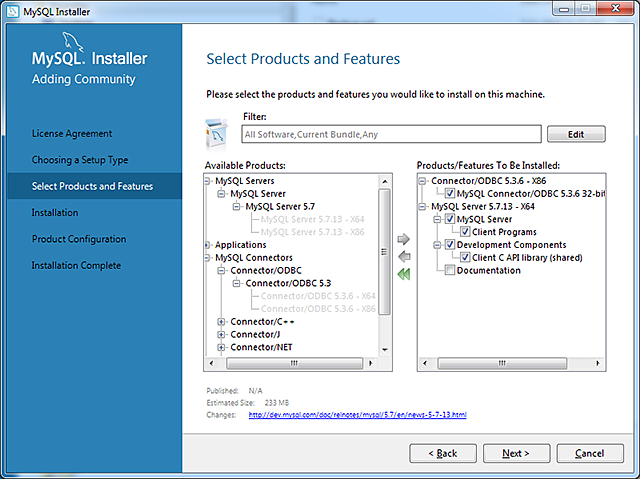Enable the Documentation checkbox

451,271
